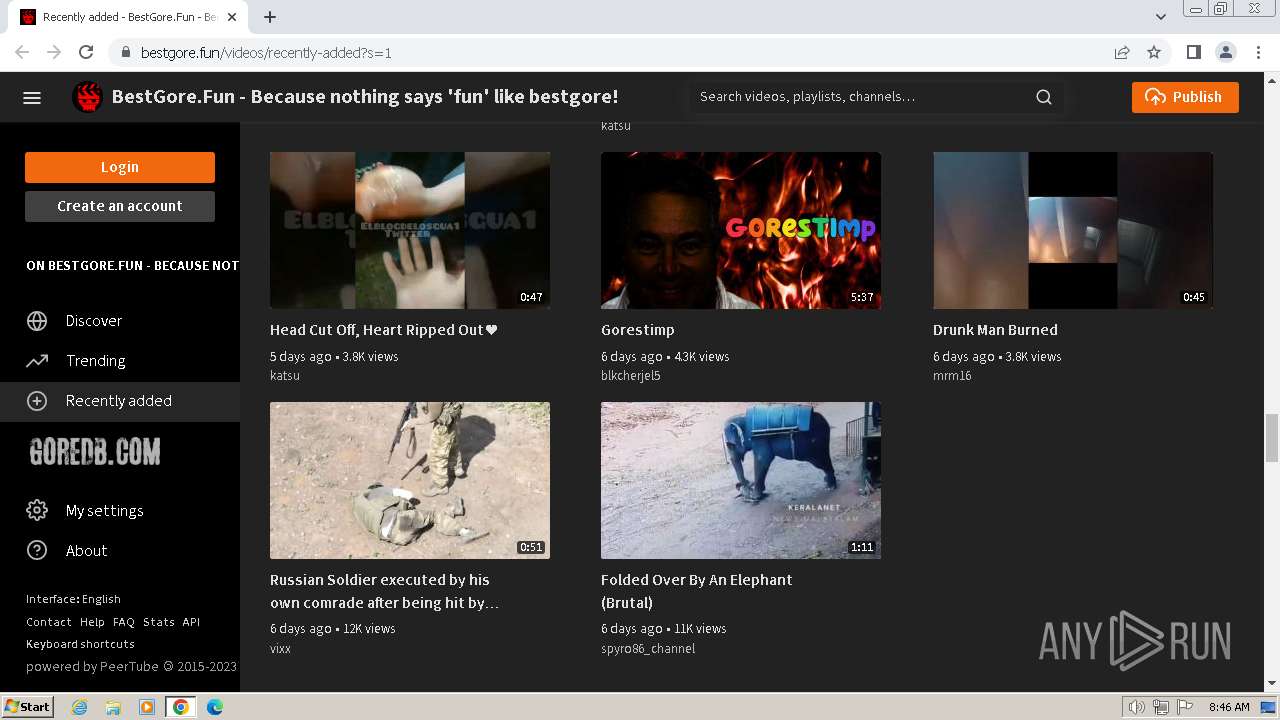Open the Gorestimp video thumbnail

[741, 230]
